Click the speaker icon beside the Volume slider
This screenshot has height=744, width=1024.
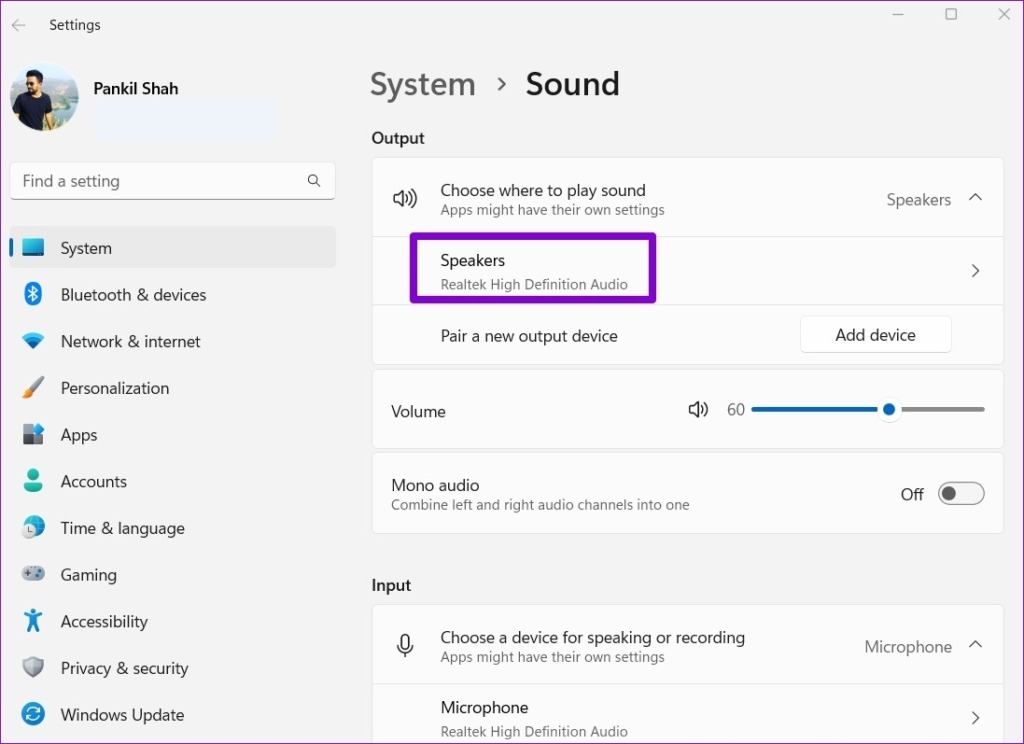[697, 409]
